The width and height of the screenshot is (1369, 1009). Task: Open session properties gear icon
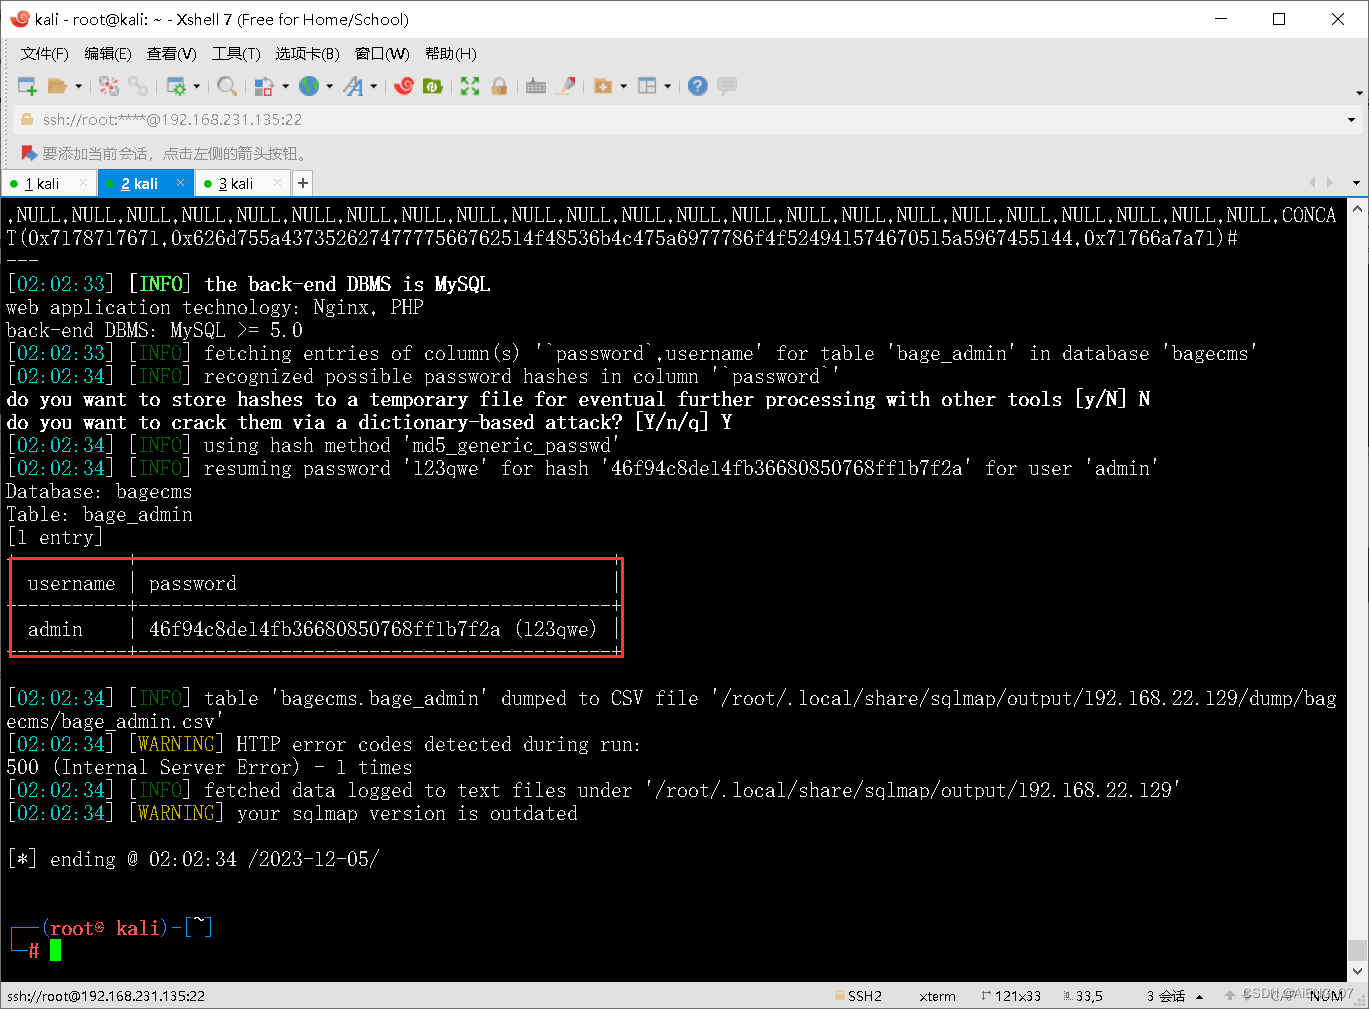[176, 86]
